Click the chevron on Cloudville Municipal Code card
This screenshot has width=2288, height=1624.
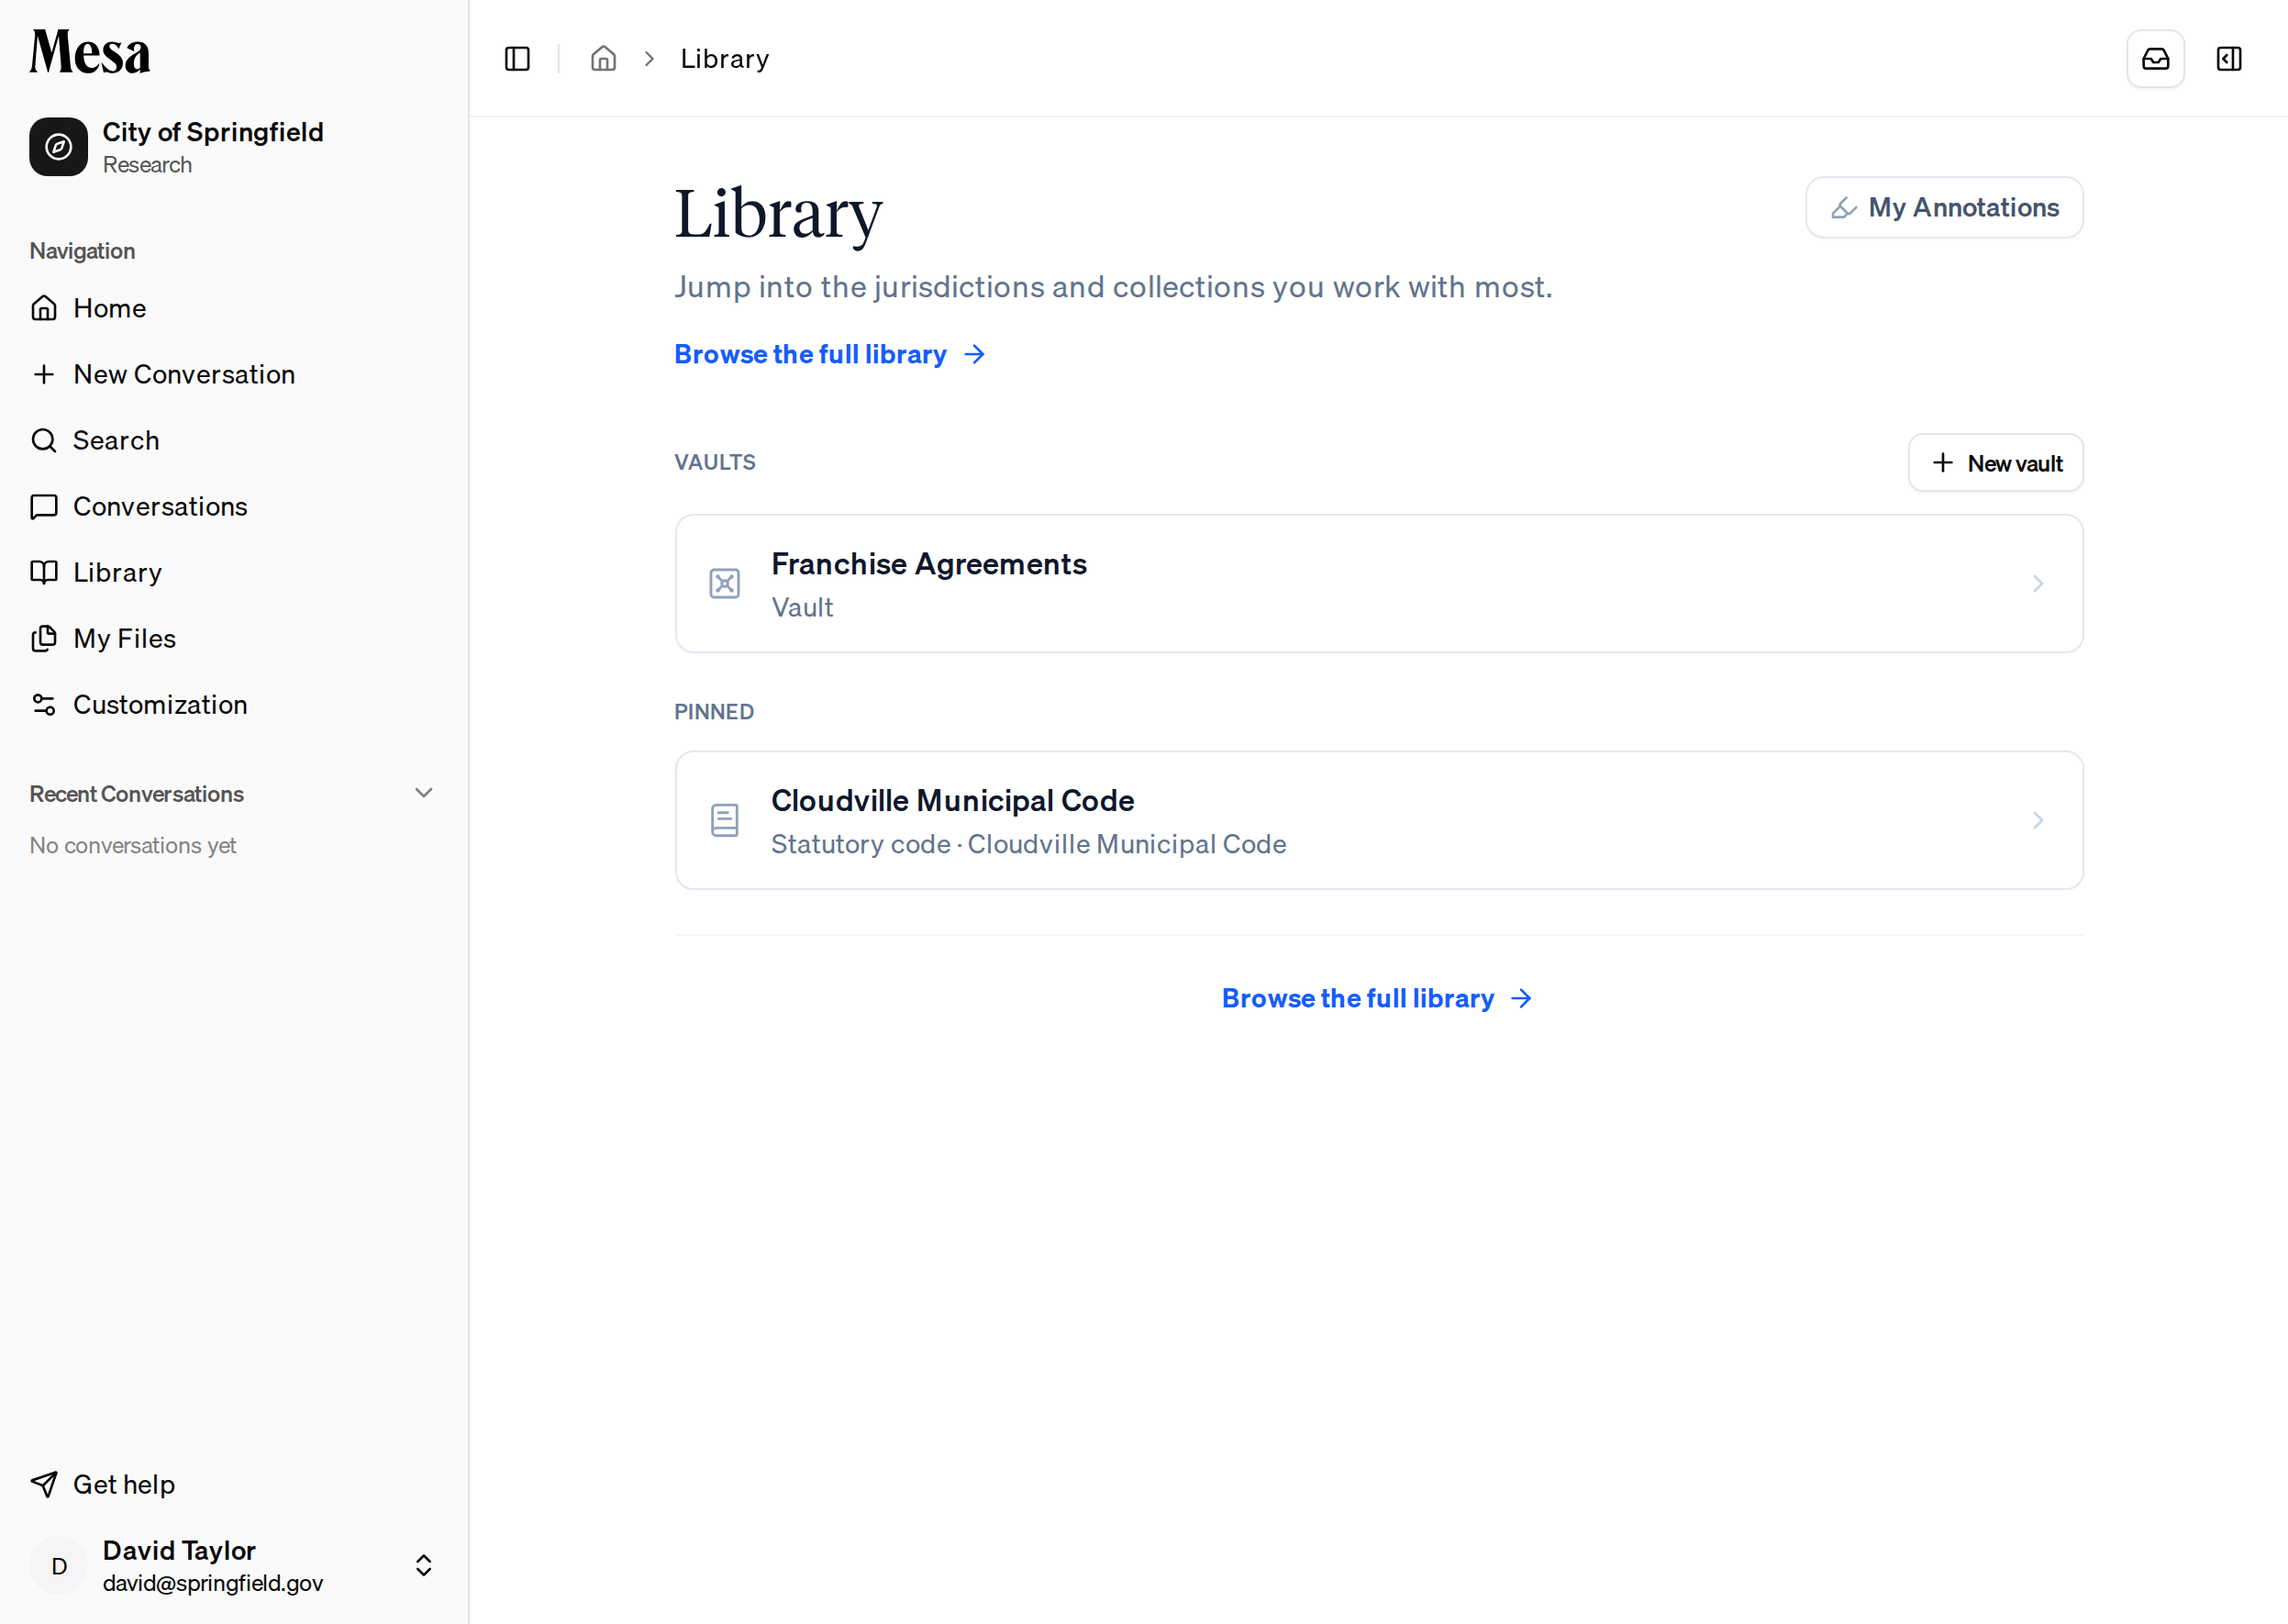pyautogui.click(x=2037, y=820)
